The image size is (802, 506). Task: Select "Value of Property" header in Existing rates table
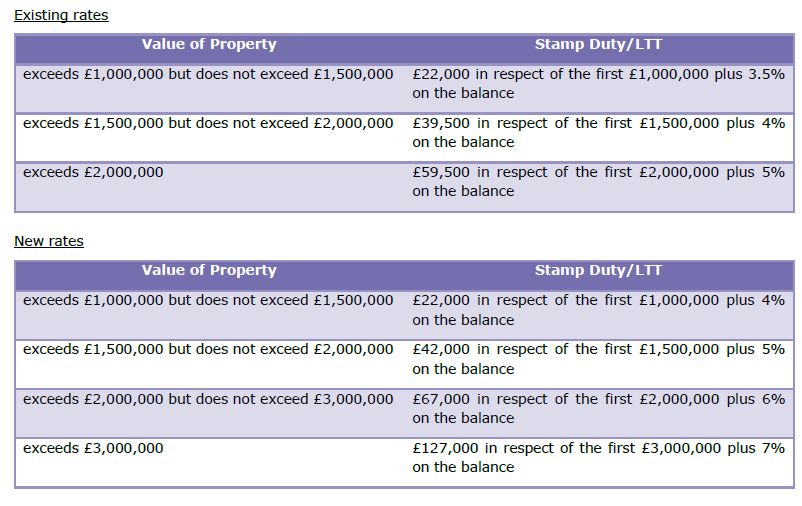(x=209, y=44)
